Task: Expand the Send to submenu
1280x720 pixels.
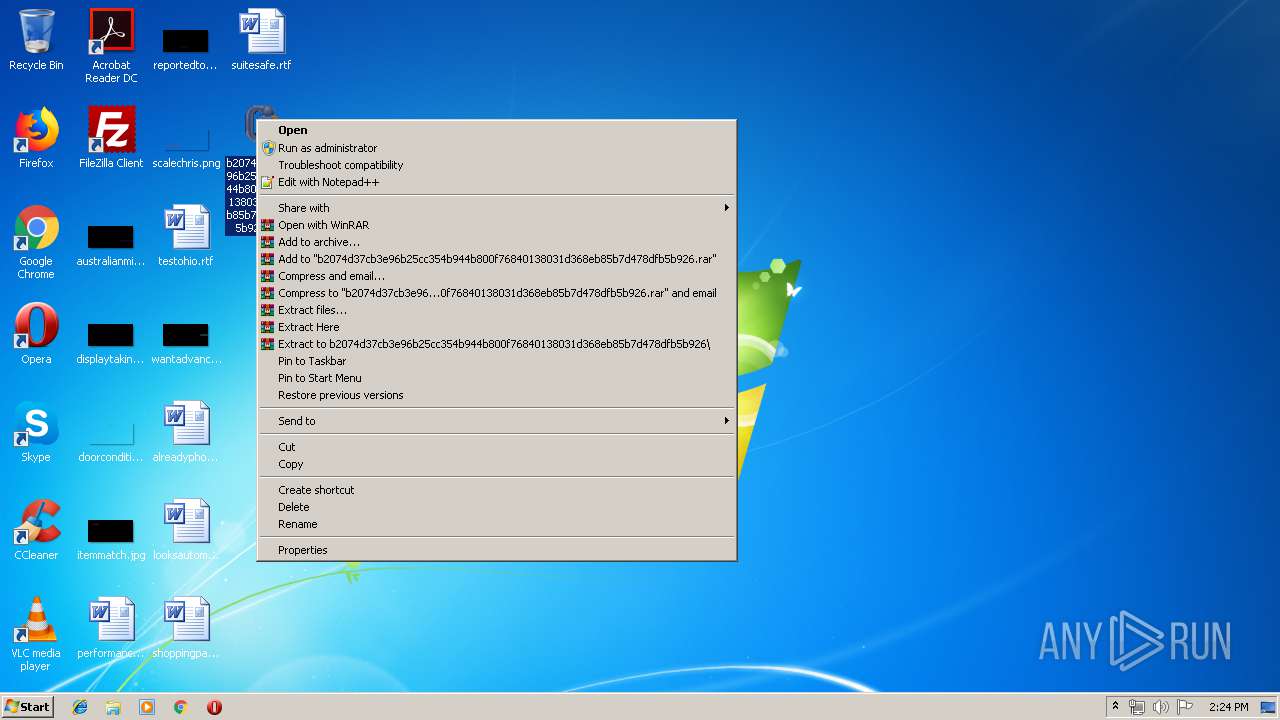Action: click(x=496, y=421)
